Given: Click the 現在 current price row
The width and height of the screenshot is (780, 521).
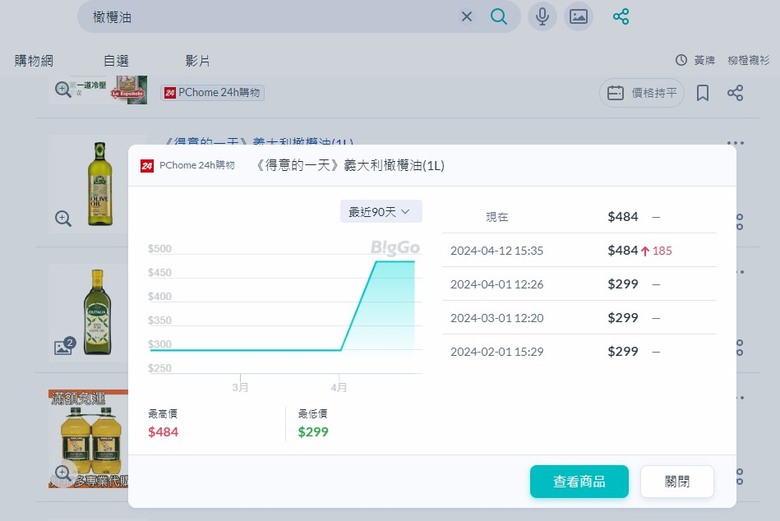Looking at the screenshot, I should (x=580, y=217).
